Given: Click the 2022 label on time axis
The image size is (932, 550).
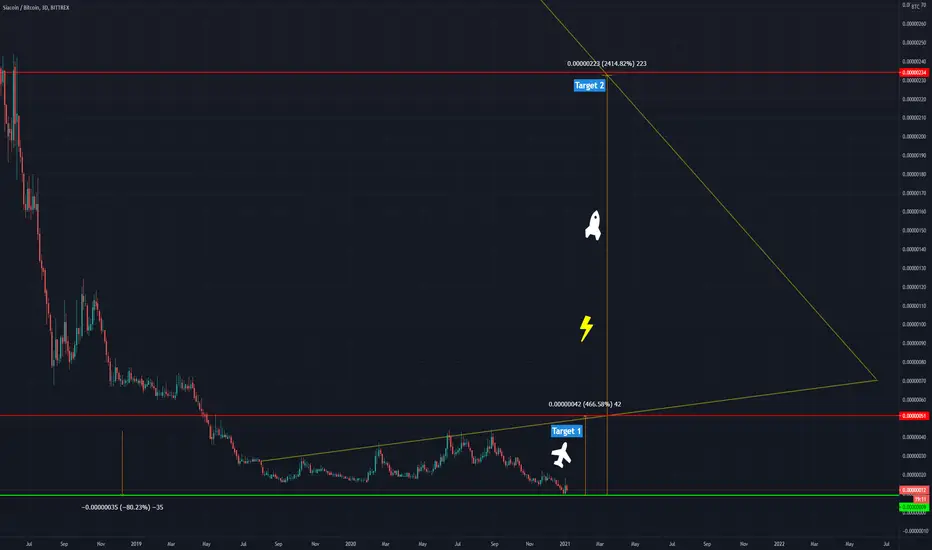Looking at the screenshot, I should pyautogui.click(x=779, y=543).
